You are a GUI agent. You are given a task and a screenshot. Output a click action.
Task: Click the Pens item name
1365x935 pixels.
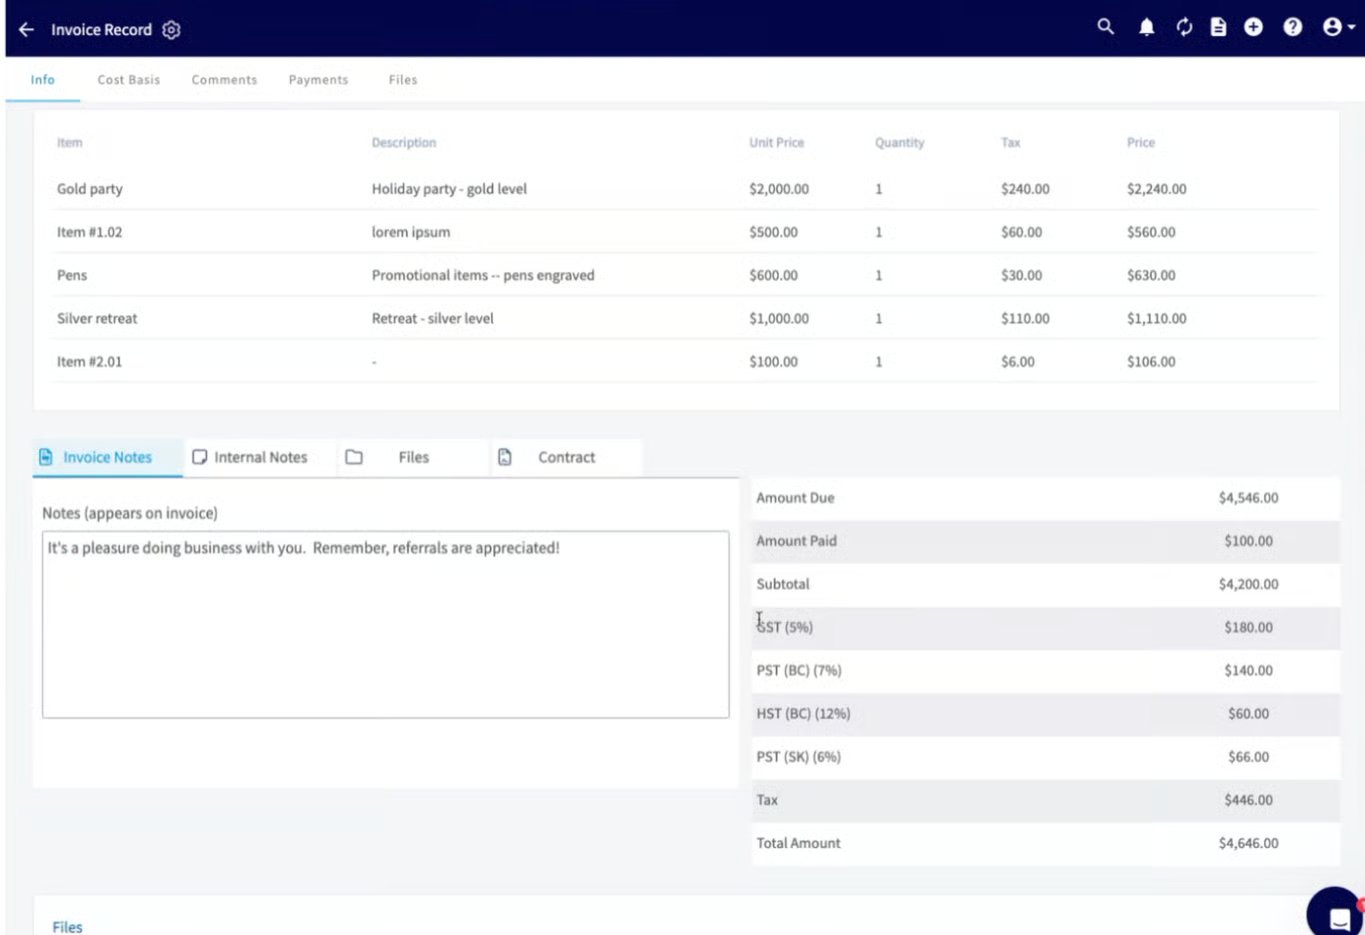pos(72,275)
